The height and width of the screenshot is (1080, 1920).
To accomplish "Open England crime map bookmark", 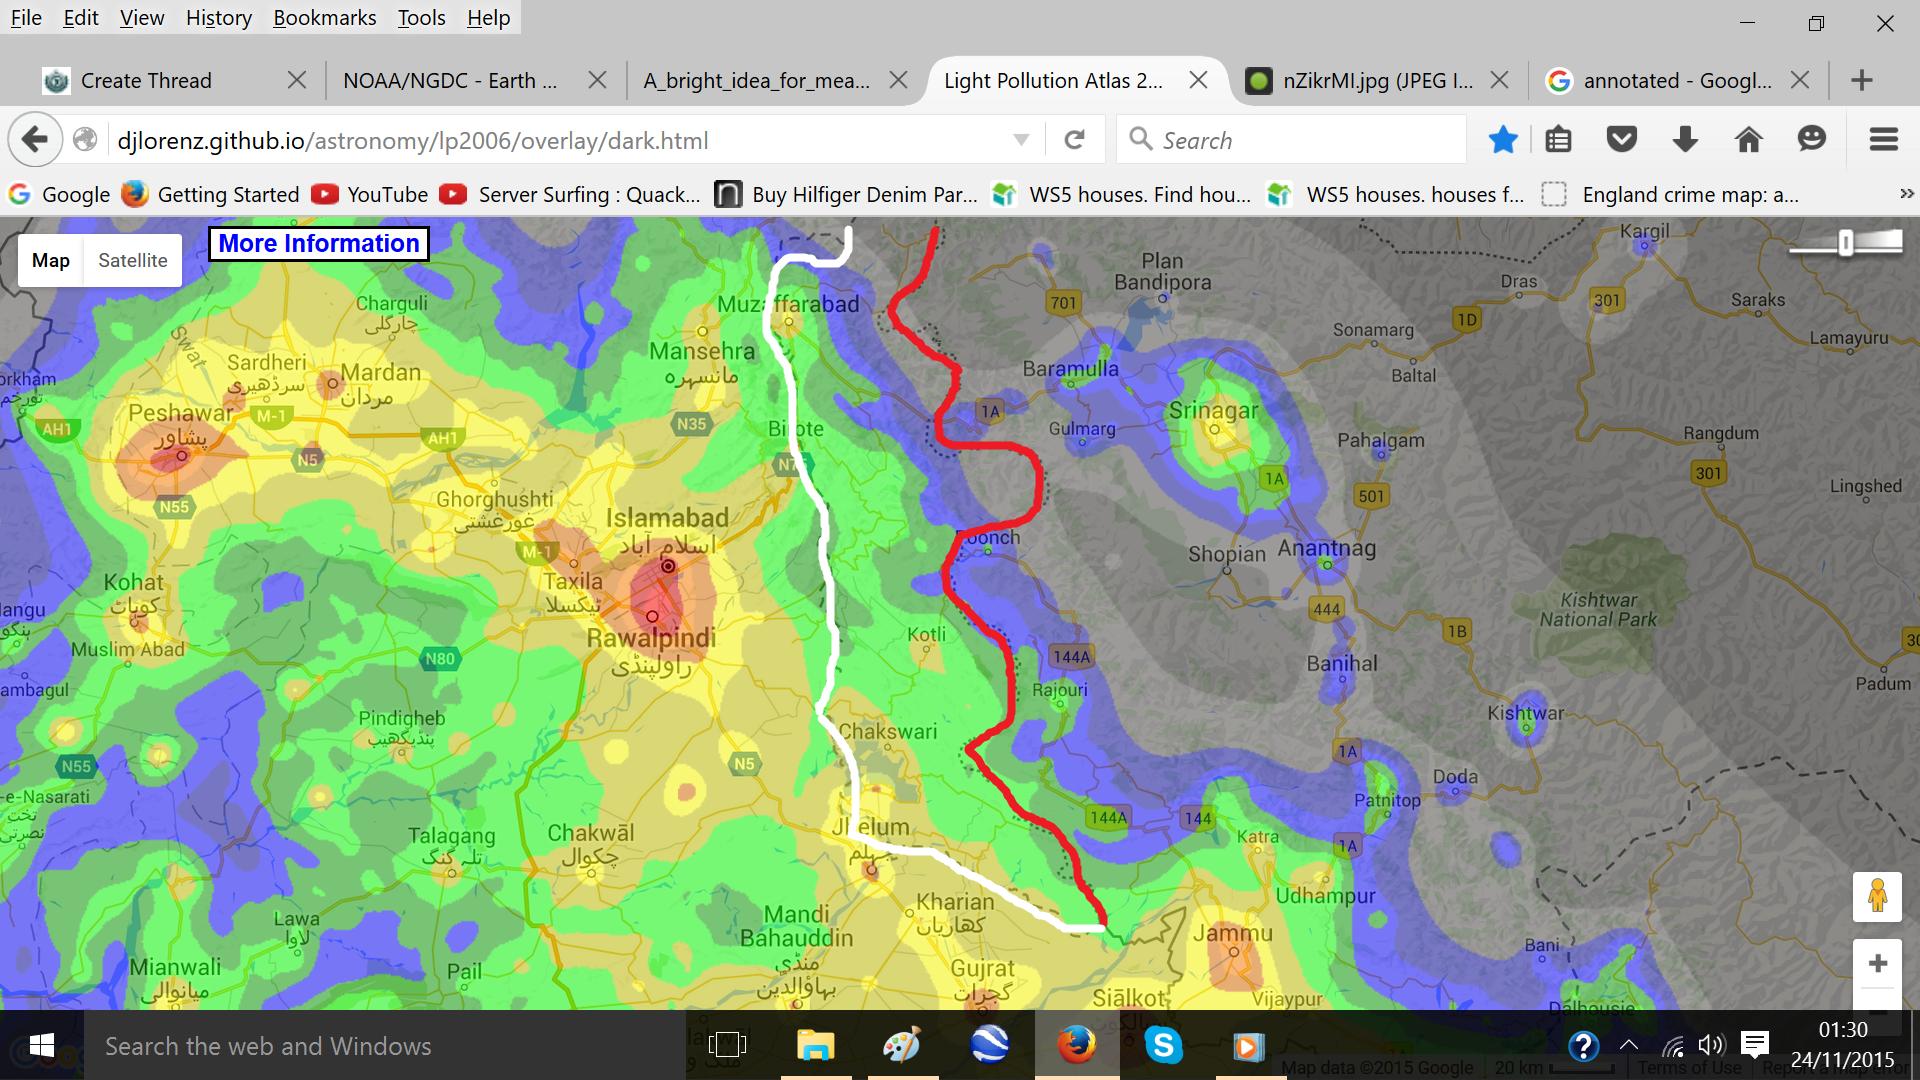I will pos(1670,194).
